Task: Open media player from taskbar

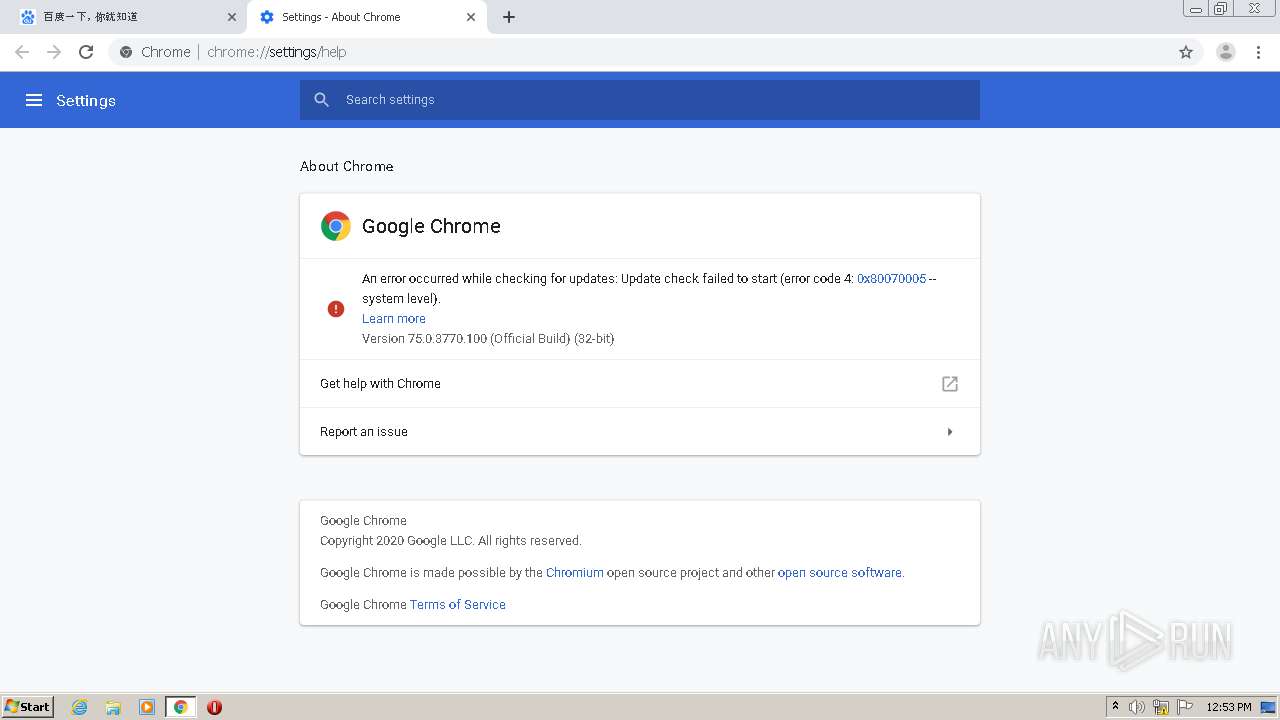Action: point(147,707)
